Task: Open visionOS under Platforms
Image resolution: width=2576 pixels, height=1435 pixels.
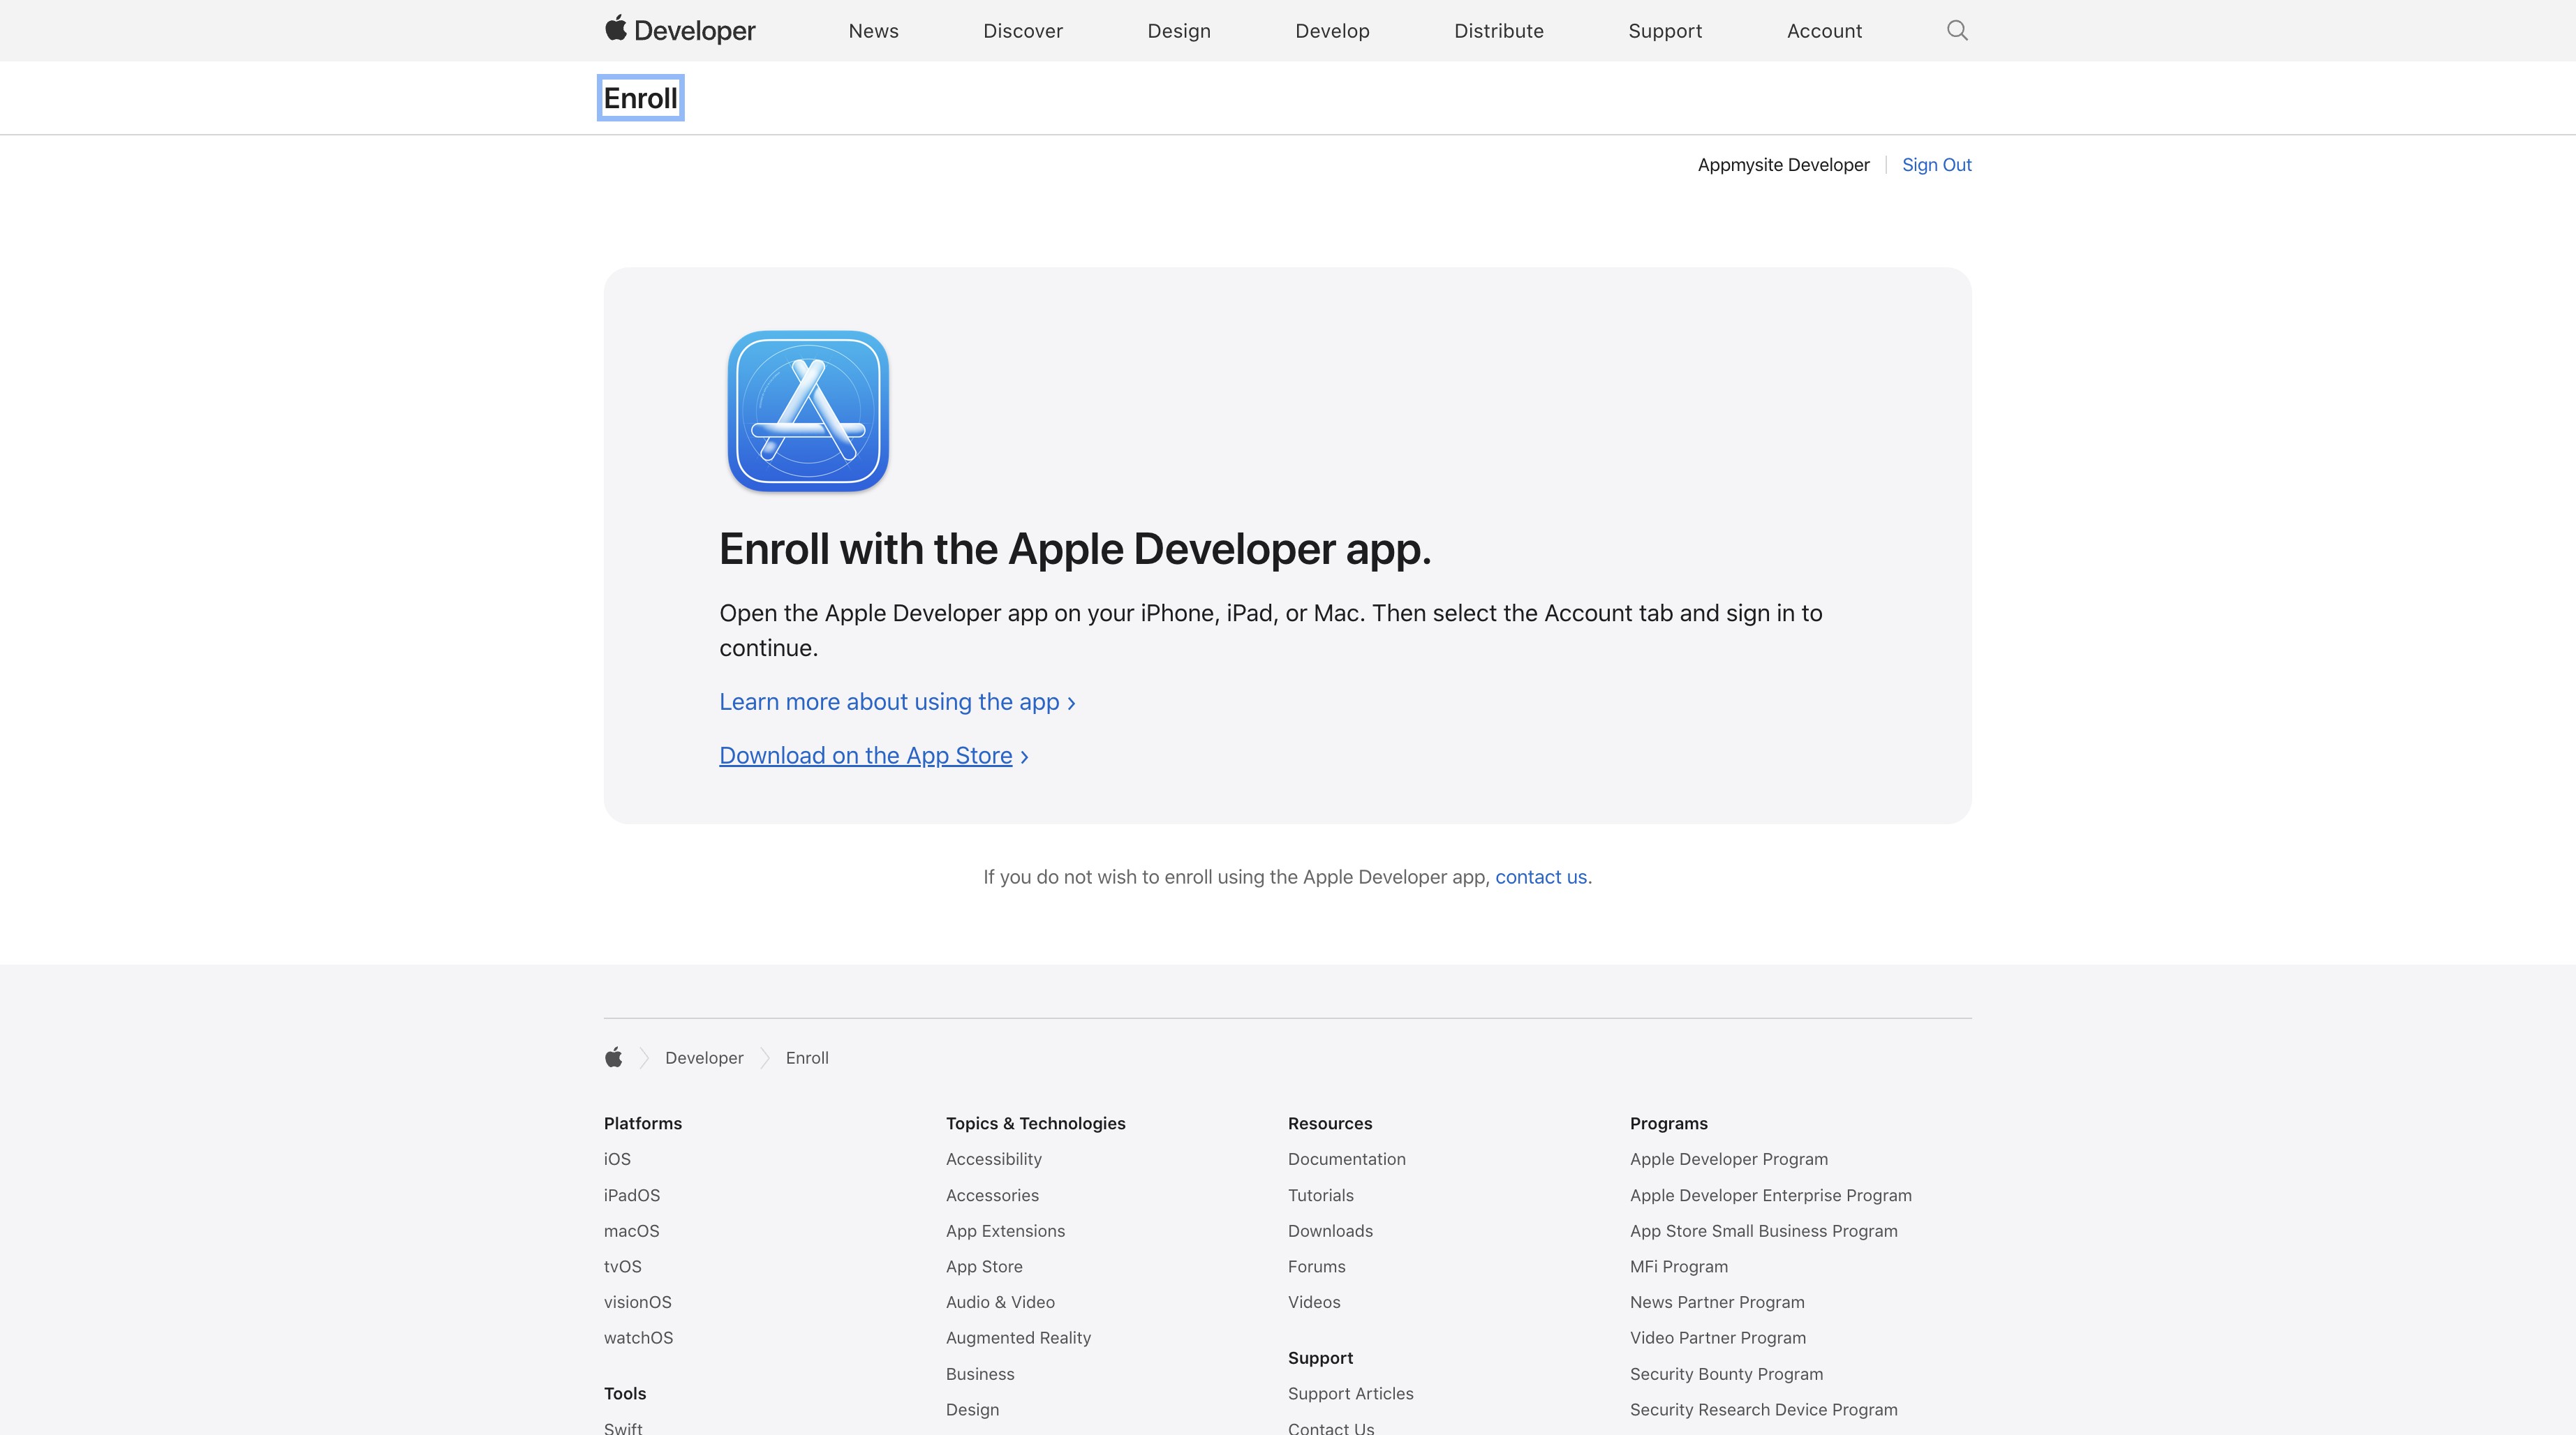Action: [638, 1302]
